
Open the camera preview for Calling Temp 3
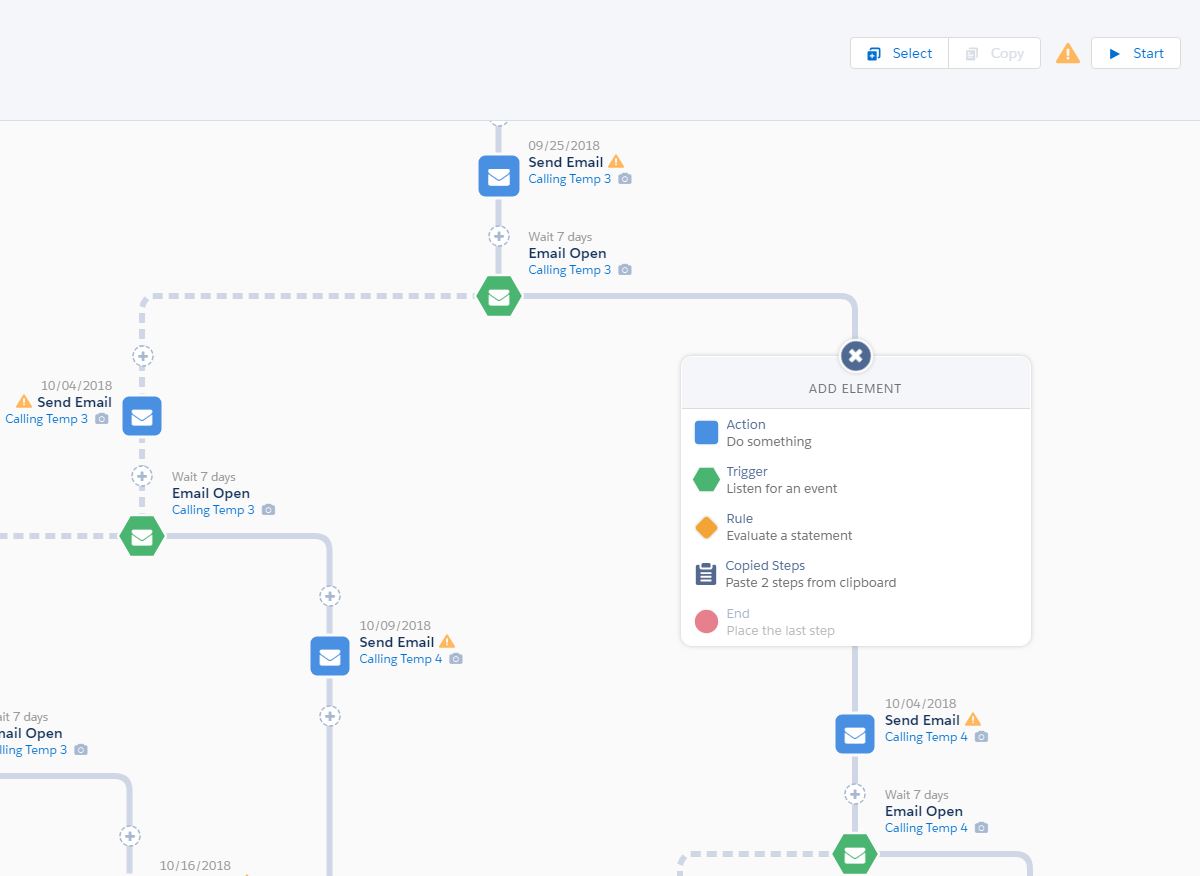[626, 178]
